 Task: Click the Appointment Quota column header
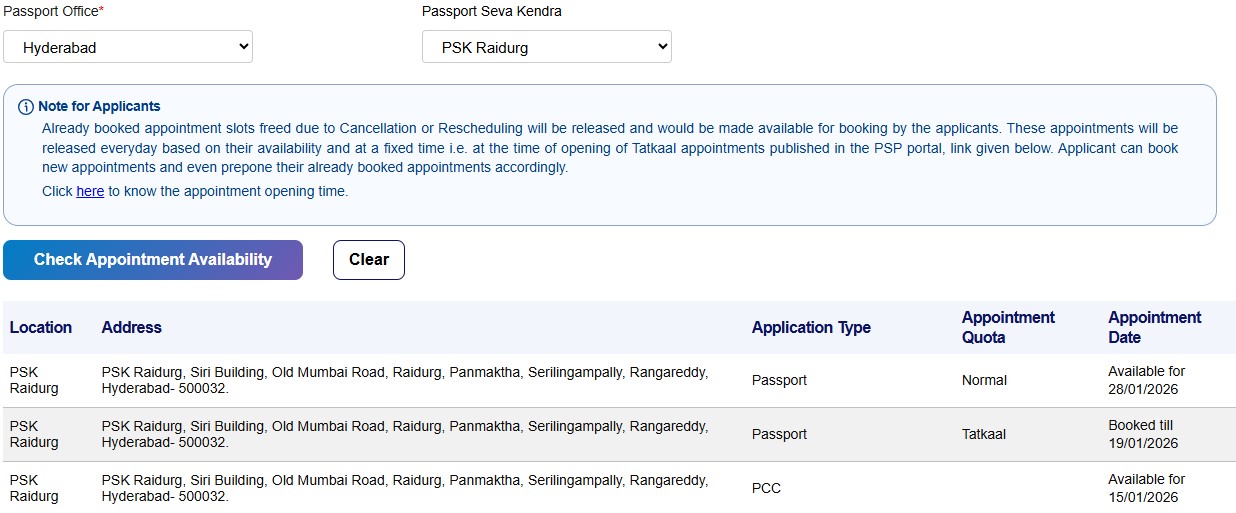coord(1008,327)
